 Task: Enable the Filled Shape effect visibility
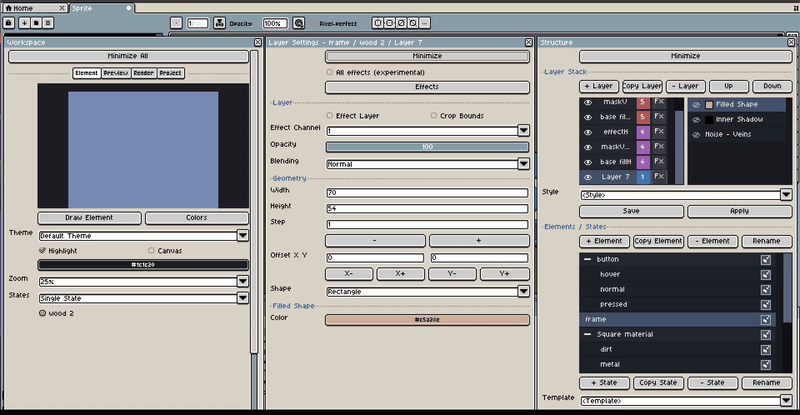click(696, 105)
